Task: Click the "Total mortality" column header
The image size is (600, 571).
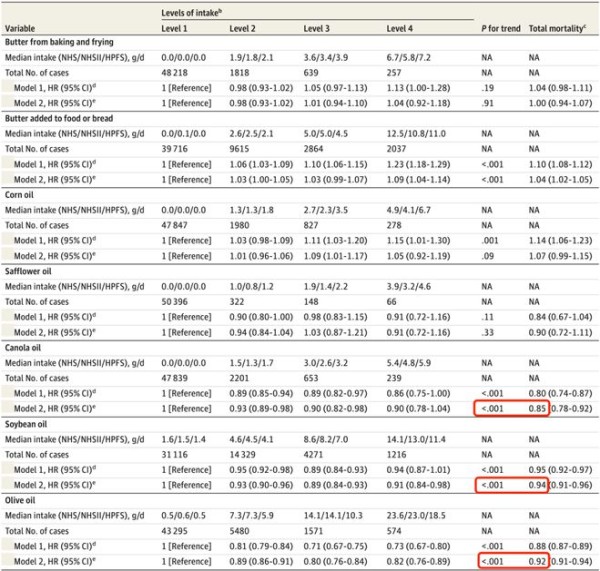Action: [x=557, y=28]
